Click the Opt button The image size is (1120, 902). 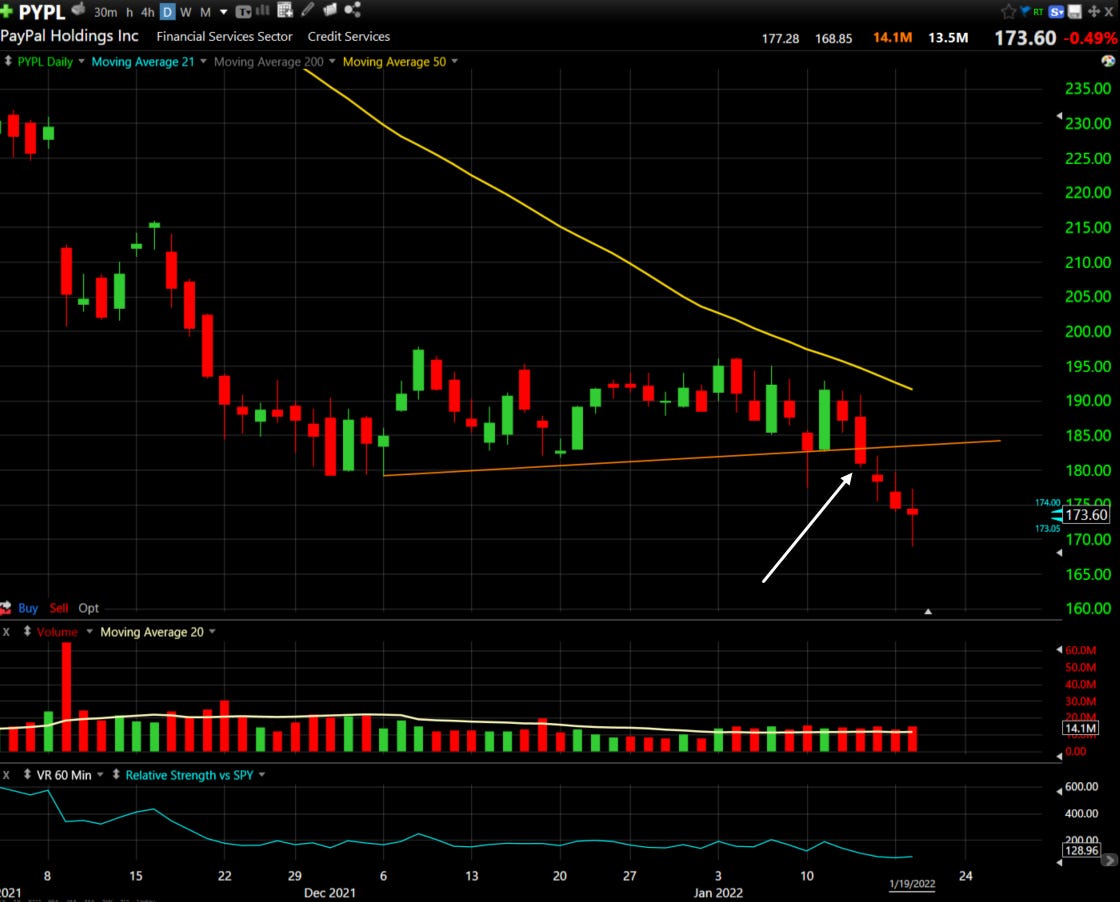[89, 608]
